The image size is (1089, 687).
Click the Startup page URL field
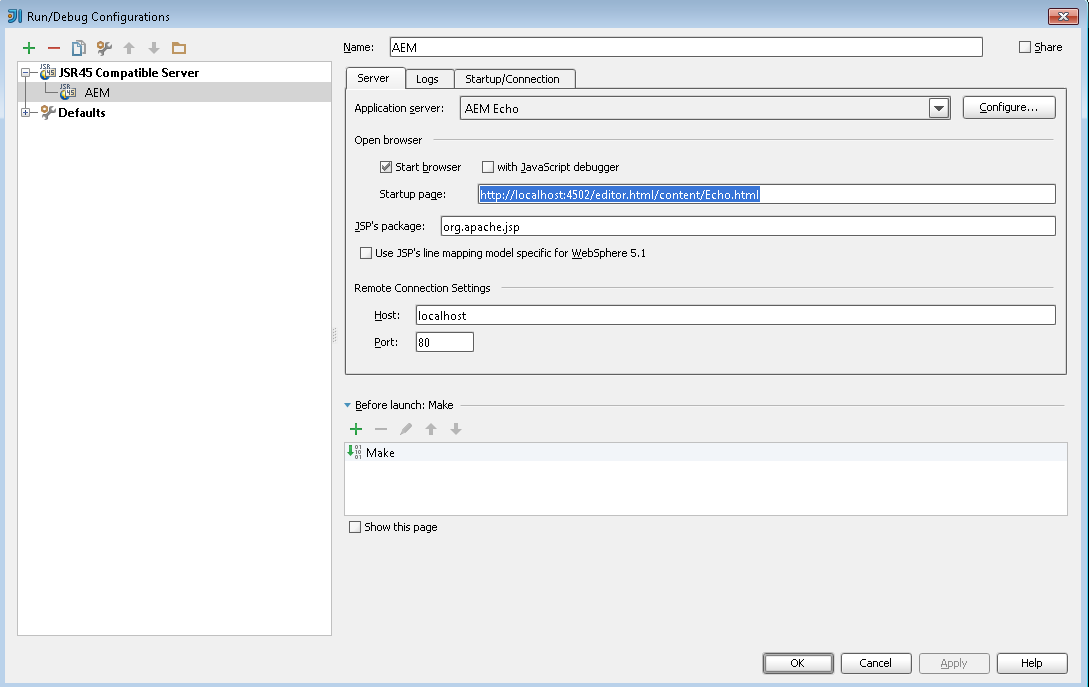766,194
